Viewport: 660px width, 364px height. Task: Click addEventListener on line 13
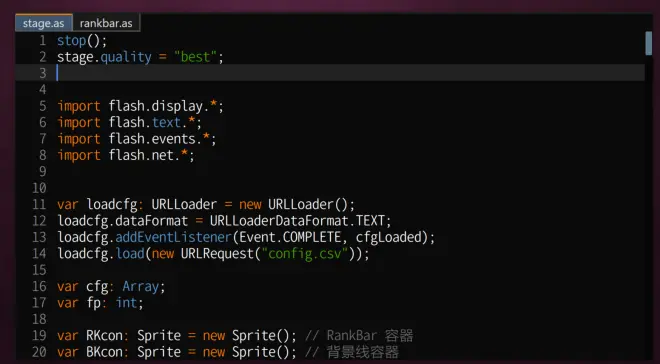tap(173, 237)
